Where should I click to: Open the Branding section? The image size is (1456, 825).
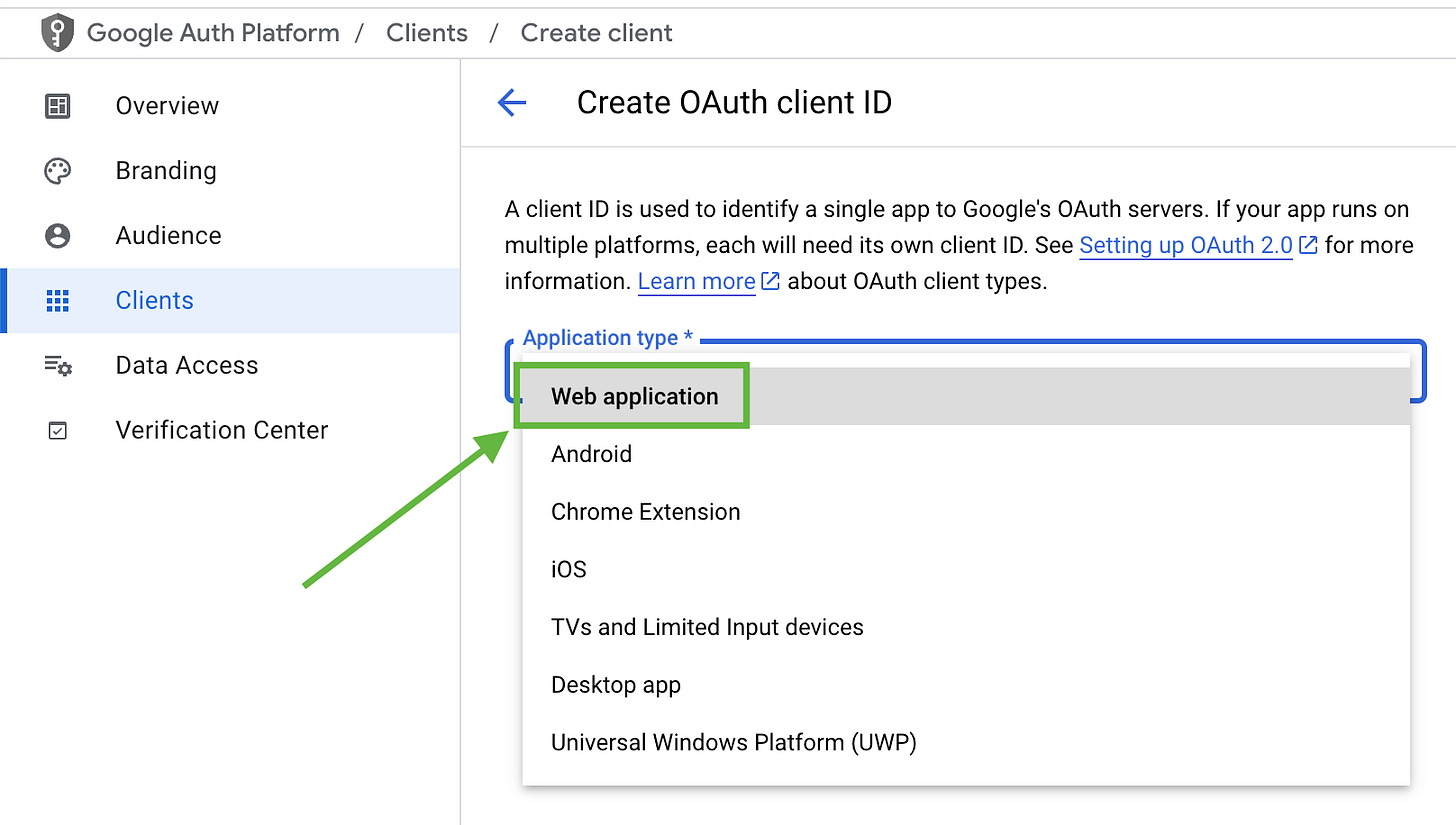pyautogui.click(x=230, y=171)
